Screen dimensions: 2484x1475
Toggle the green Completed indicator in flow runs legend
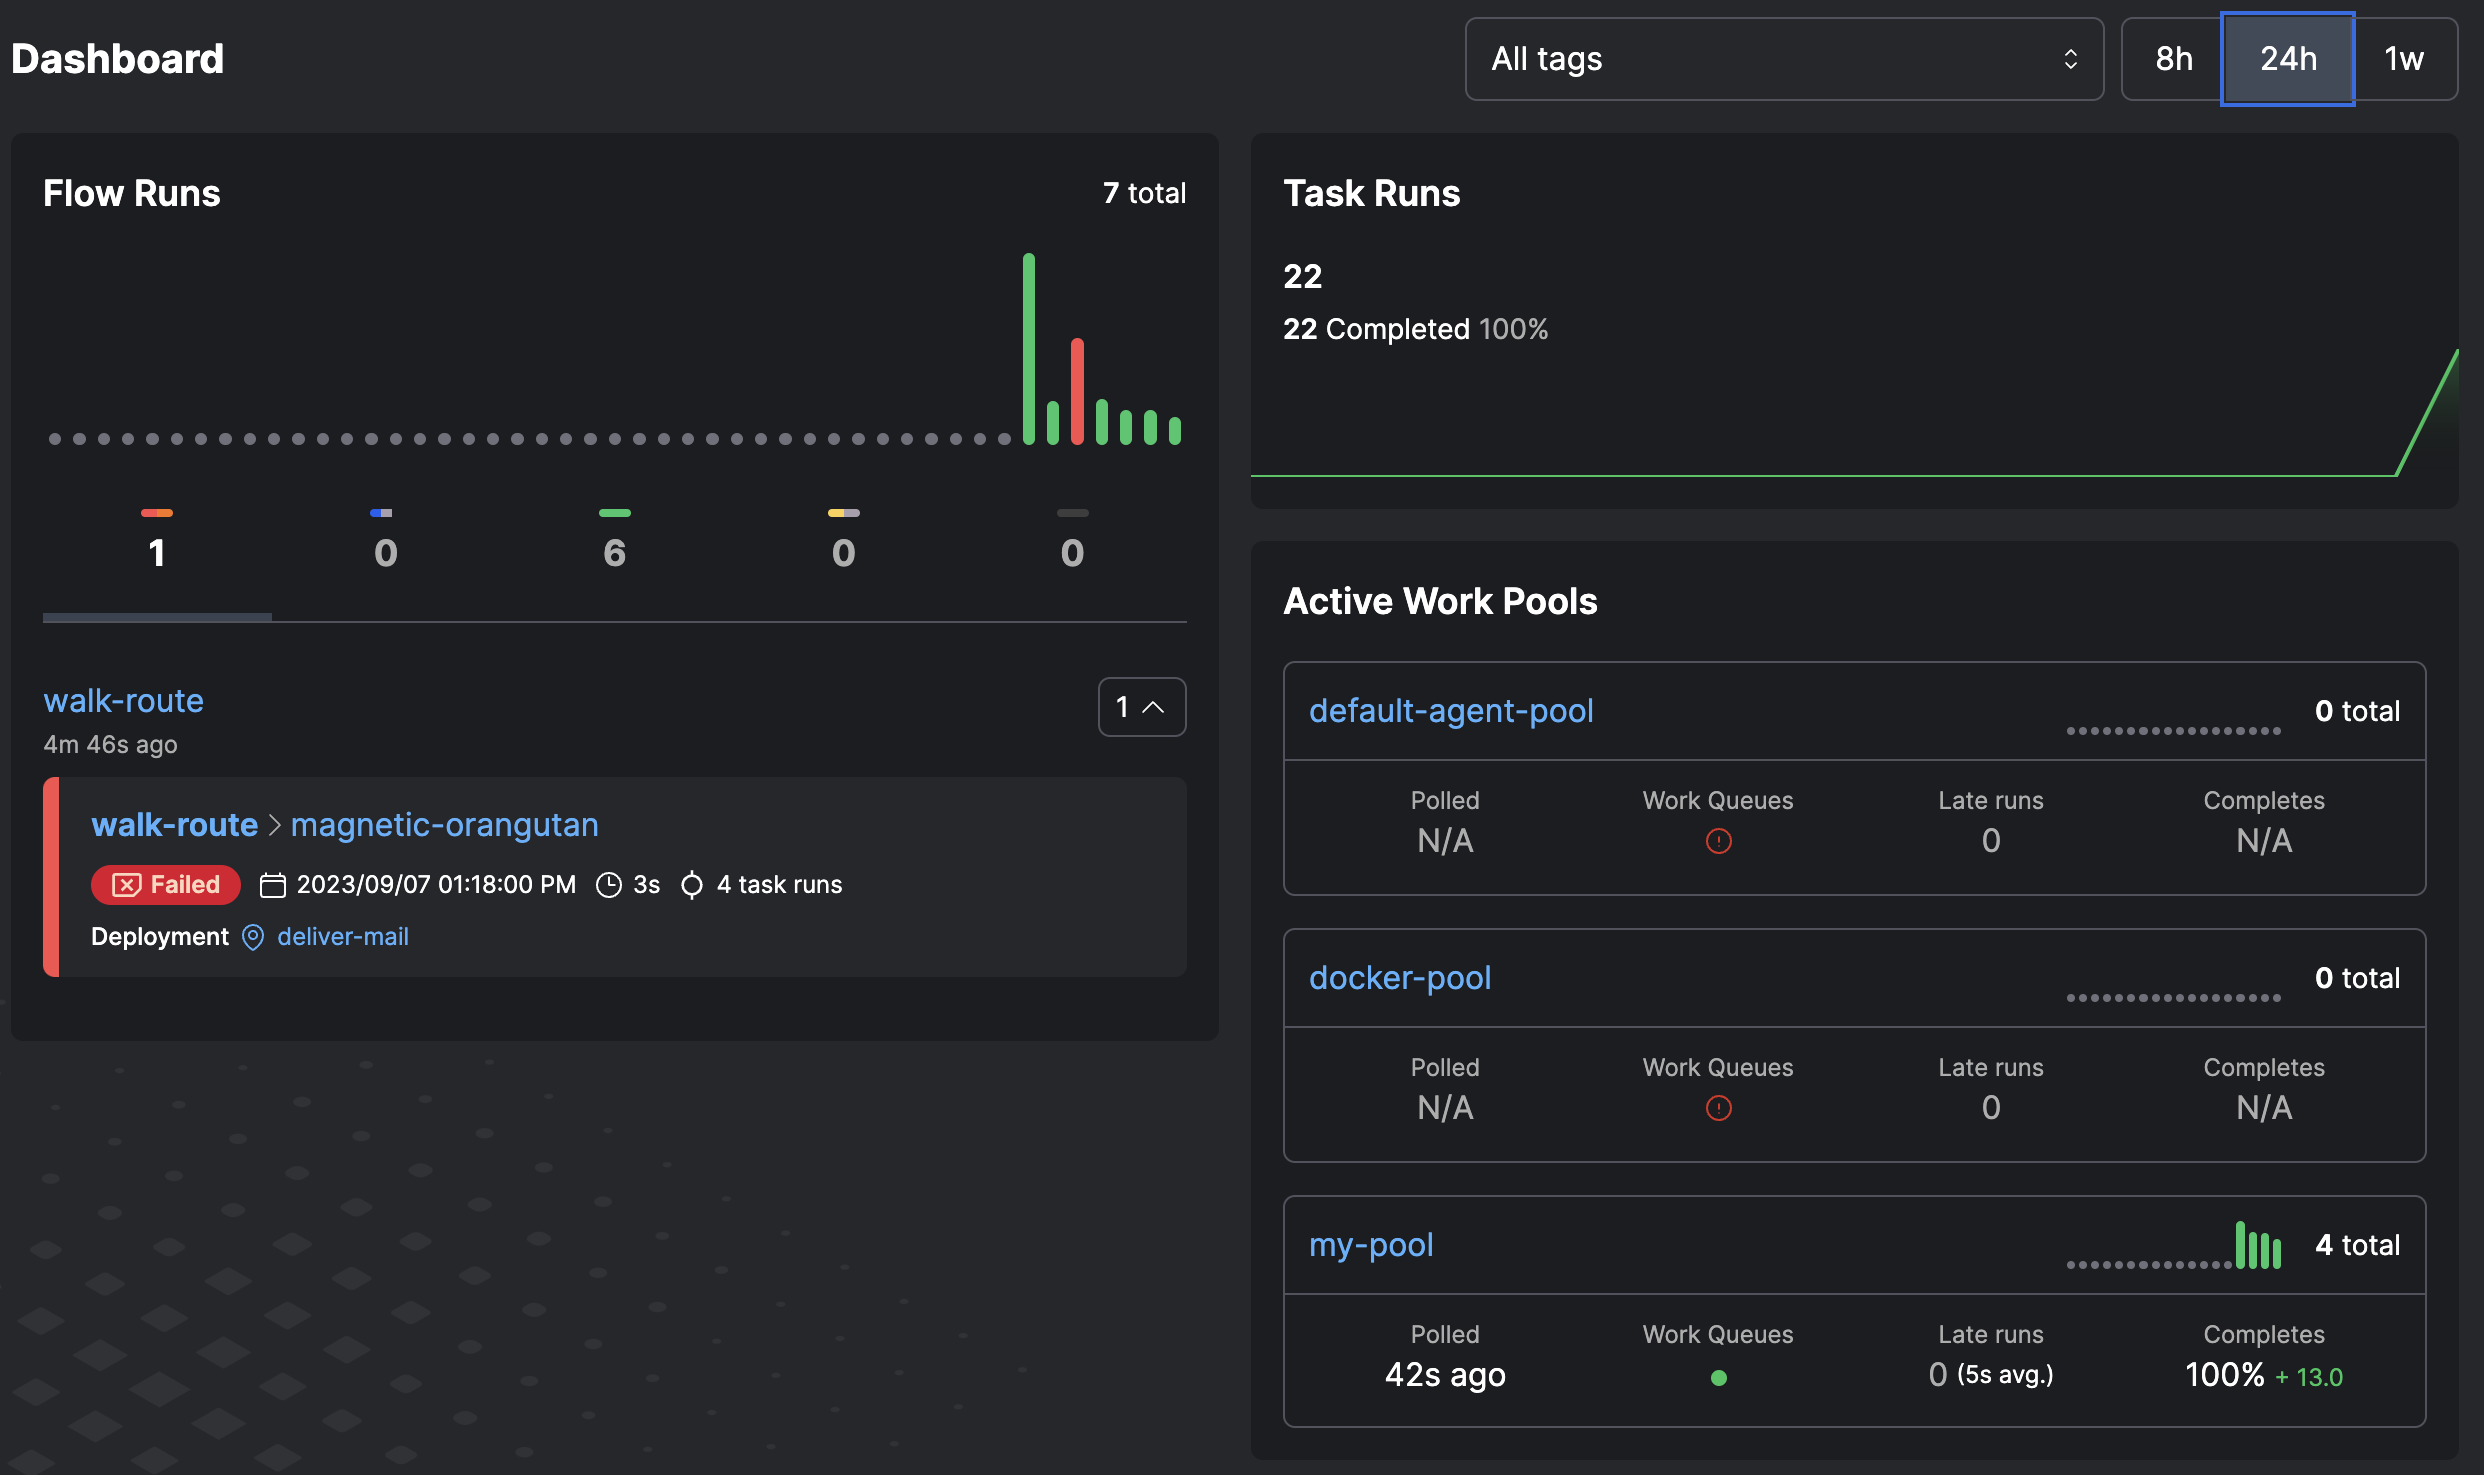point(614,512)
